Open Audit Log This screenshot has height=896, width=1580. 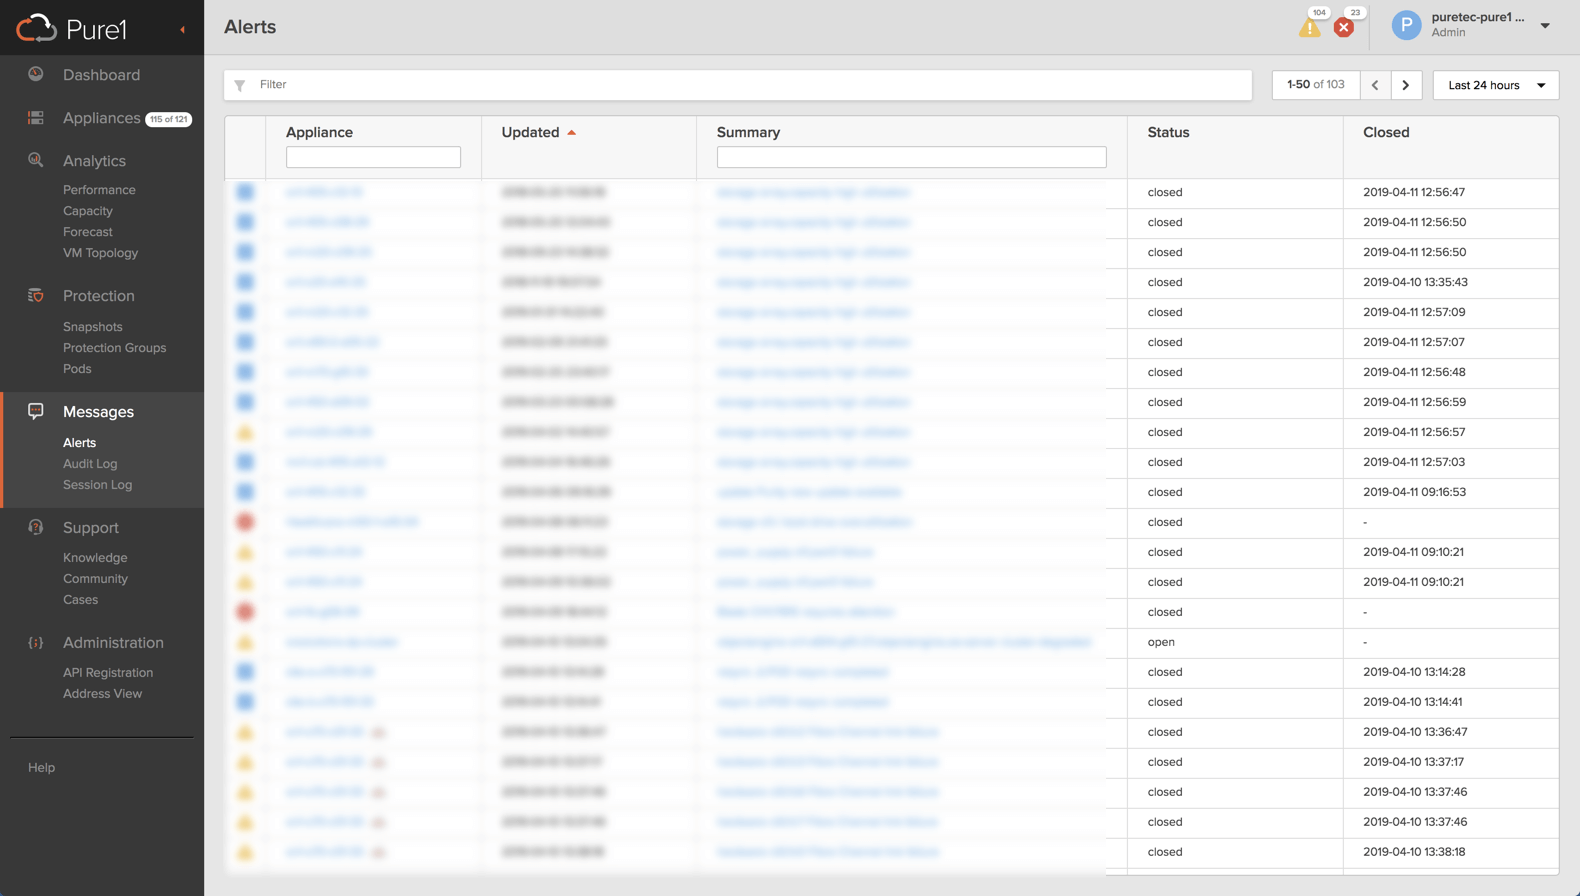coord(90,464)
